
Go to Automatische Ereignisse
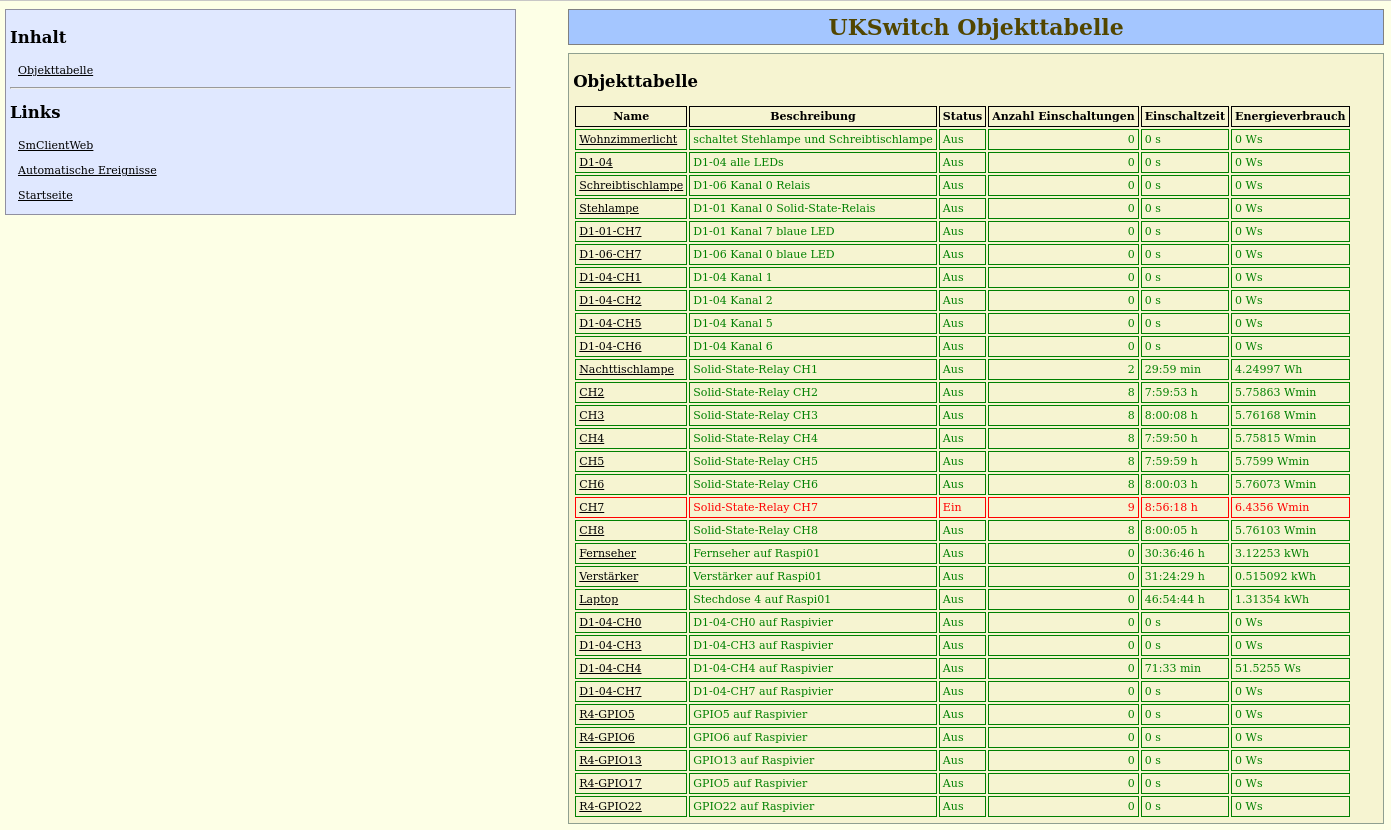pyautogui.click(x=87, y=170)
